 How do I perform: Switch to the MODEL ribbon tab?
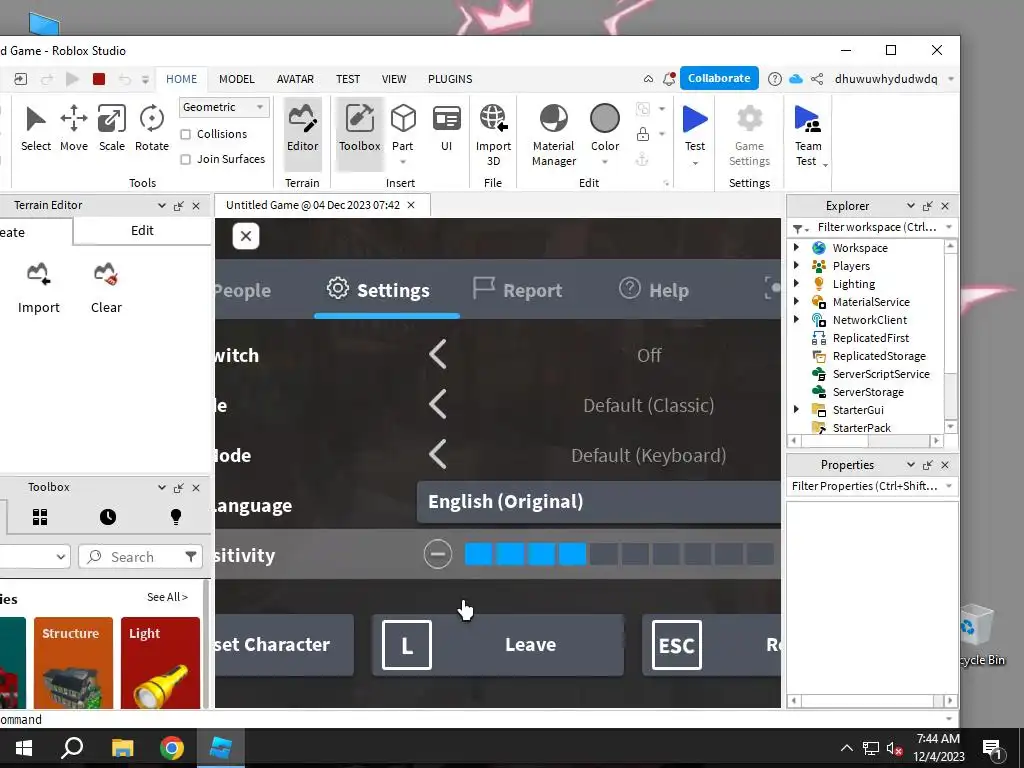(x=236, y=79)
